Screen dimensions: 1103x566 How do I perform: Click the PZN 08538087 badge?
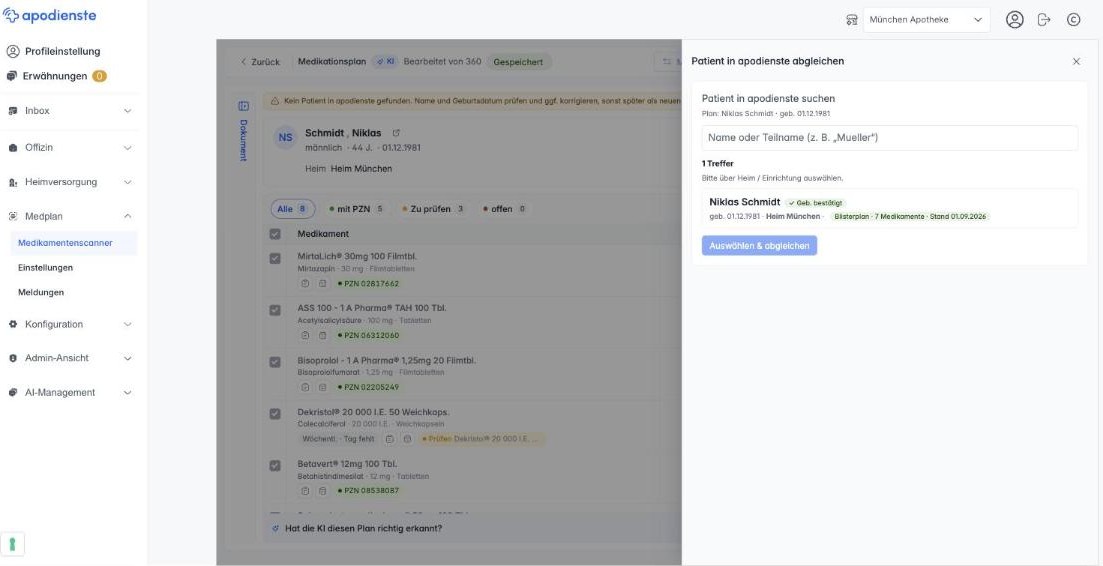(x=367, y=491)
